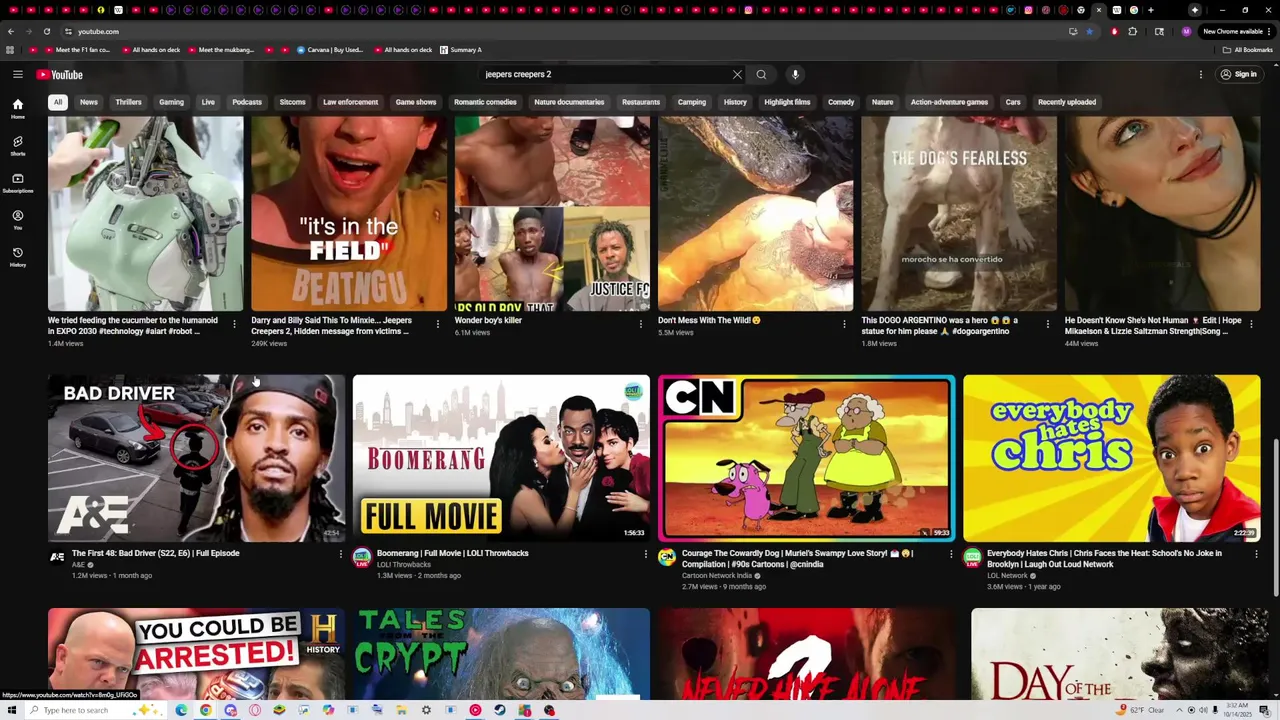Open Meet the mukbang bookmark
This screenshot has height=720, width=1280.
point(221,49)
